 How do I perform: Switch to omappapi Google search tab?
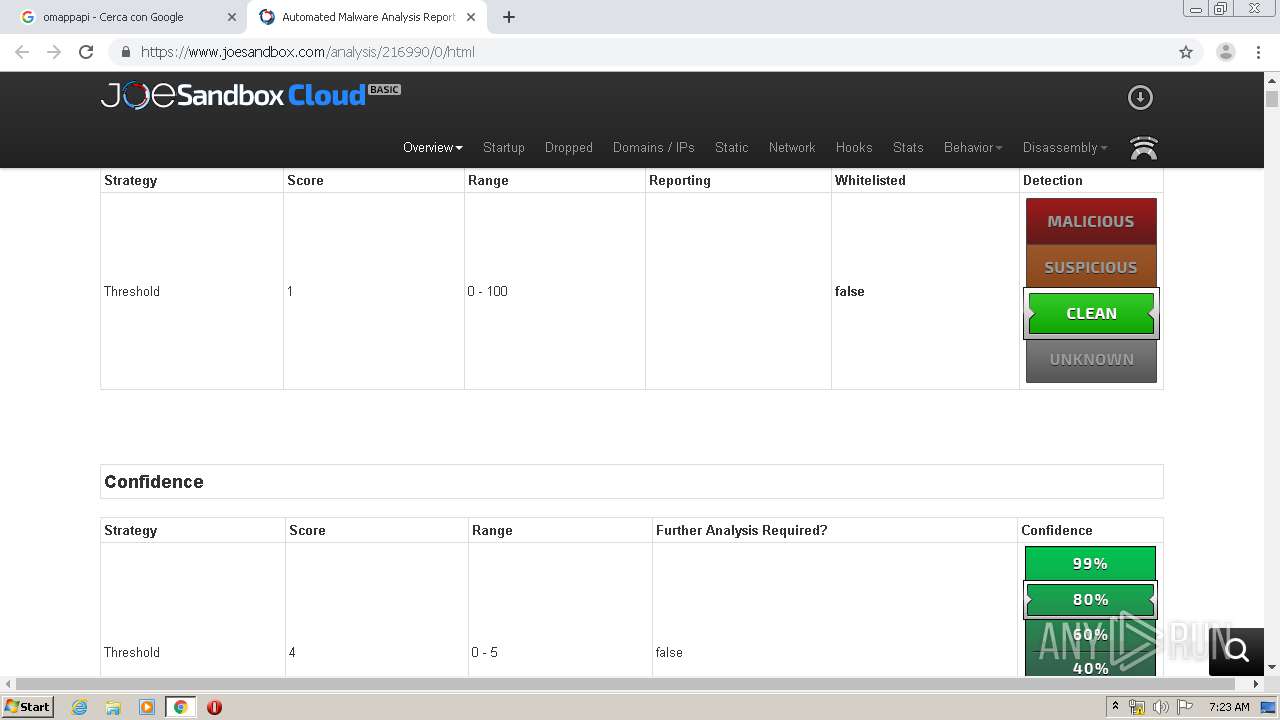129,17
